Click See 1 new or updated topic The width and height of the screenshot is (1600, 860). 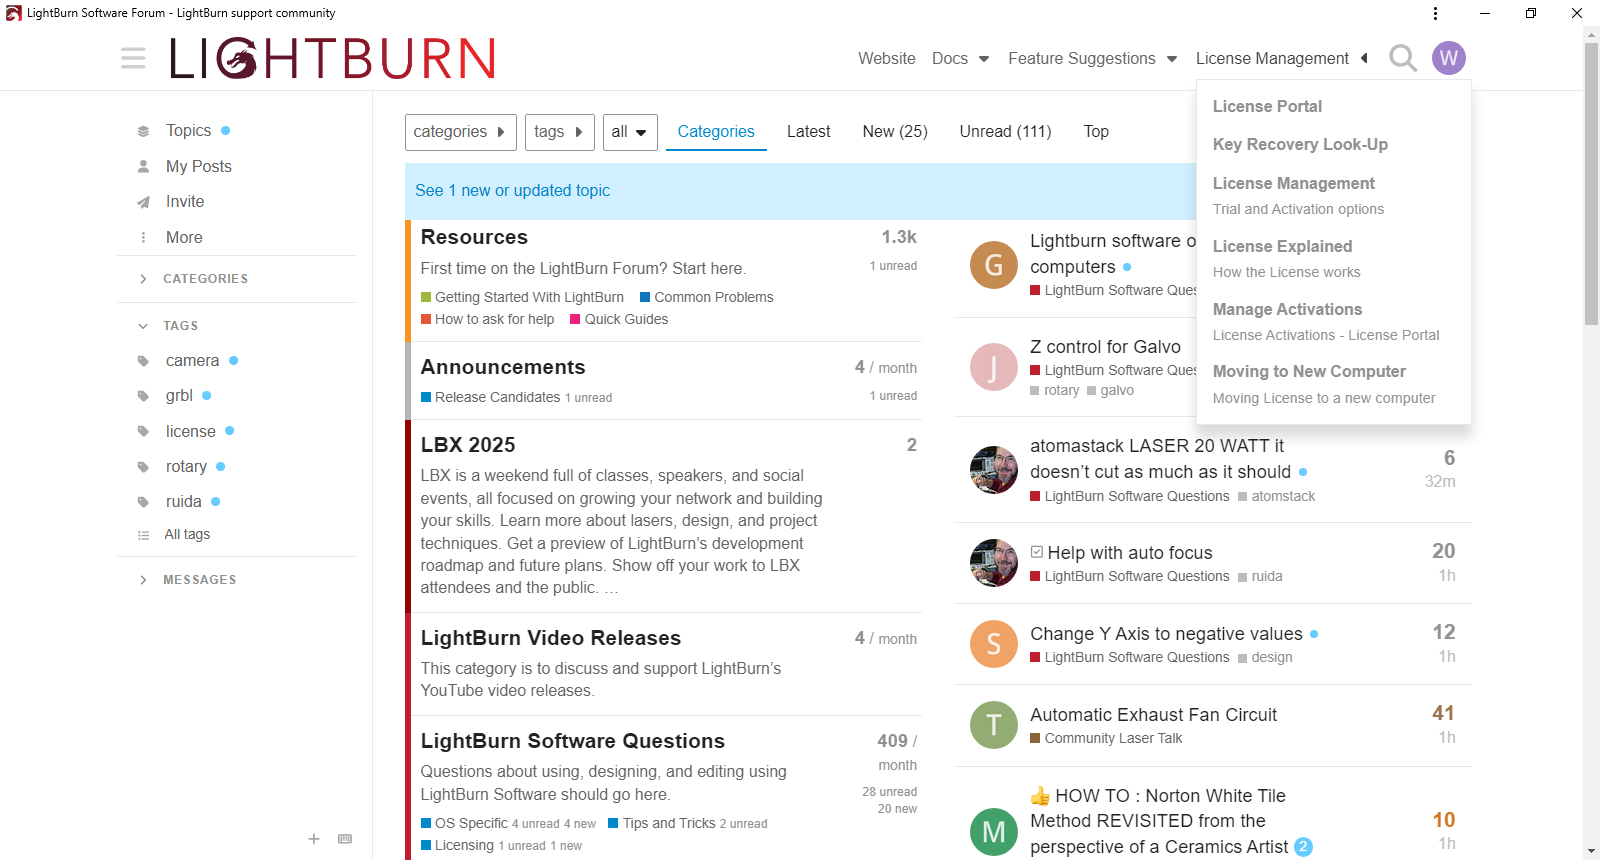coord(512,191)
